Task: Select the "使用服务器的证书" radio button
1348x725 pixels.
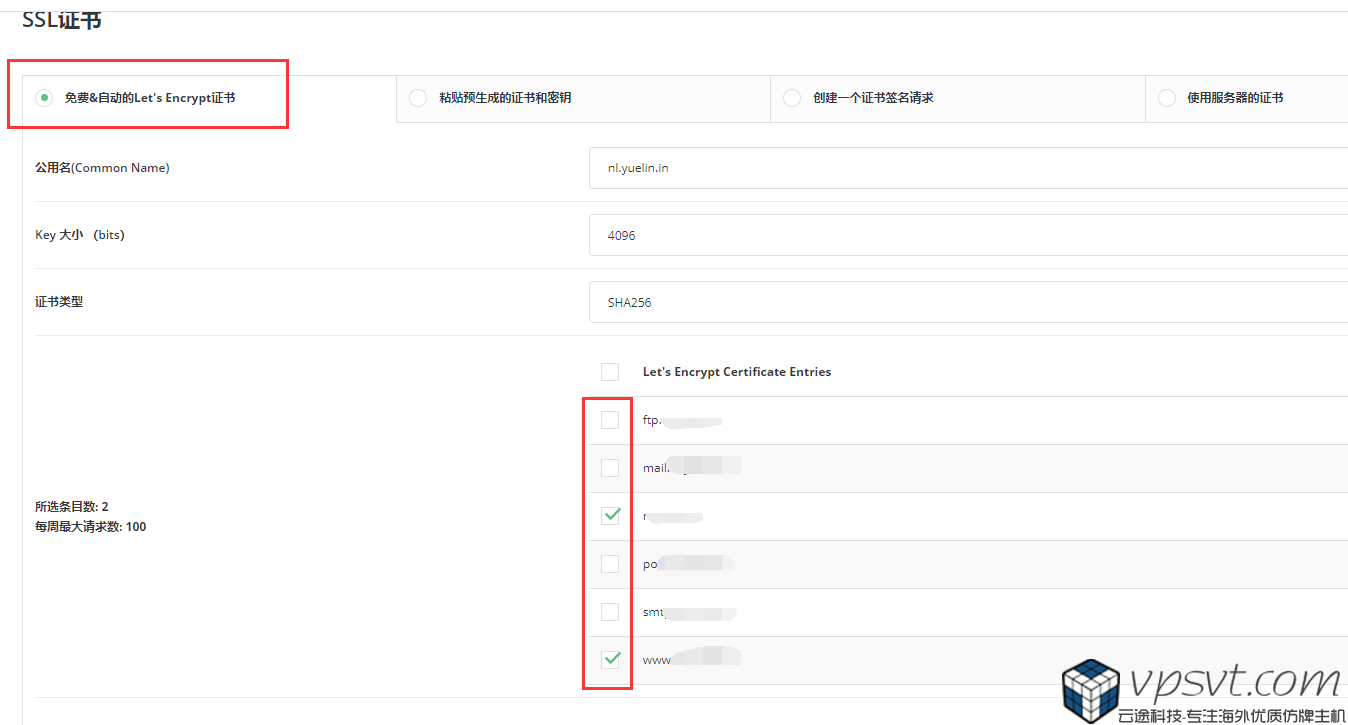Action: 1166,98
